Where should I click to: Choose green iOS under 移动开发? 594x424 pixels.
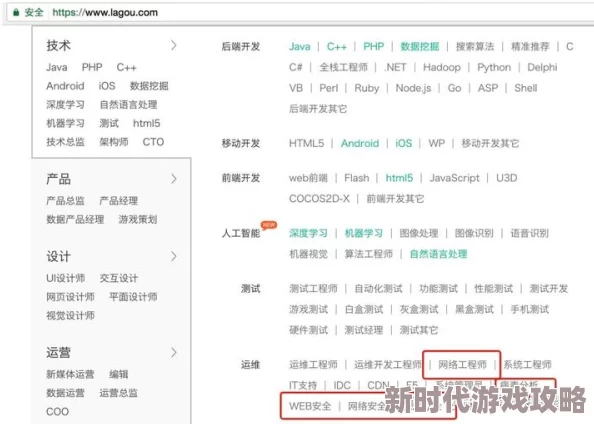(x=403, y=144)
